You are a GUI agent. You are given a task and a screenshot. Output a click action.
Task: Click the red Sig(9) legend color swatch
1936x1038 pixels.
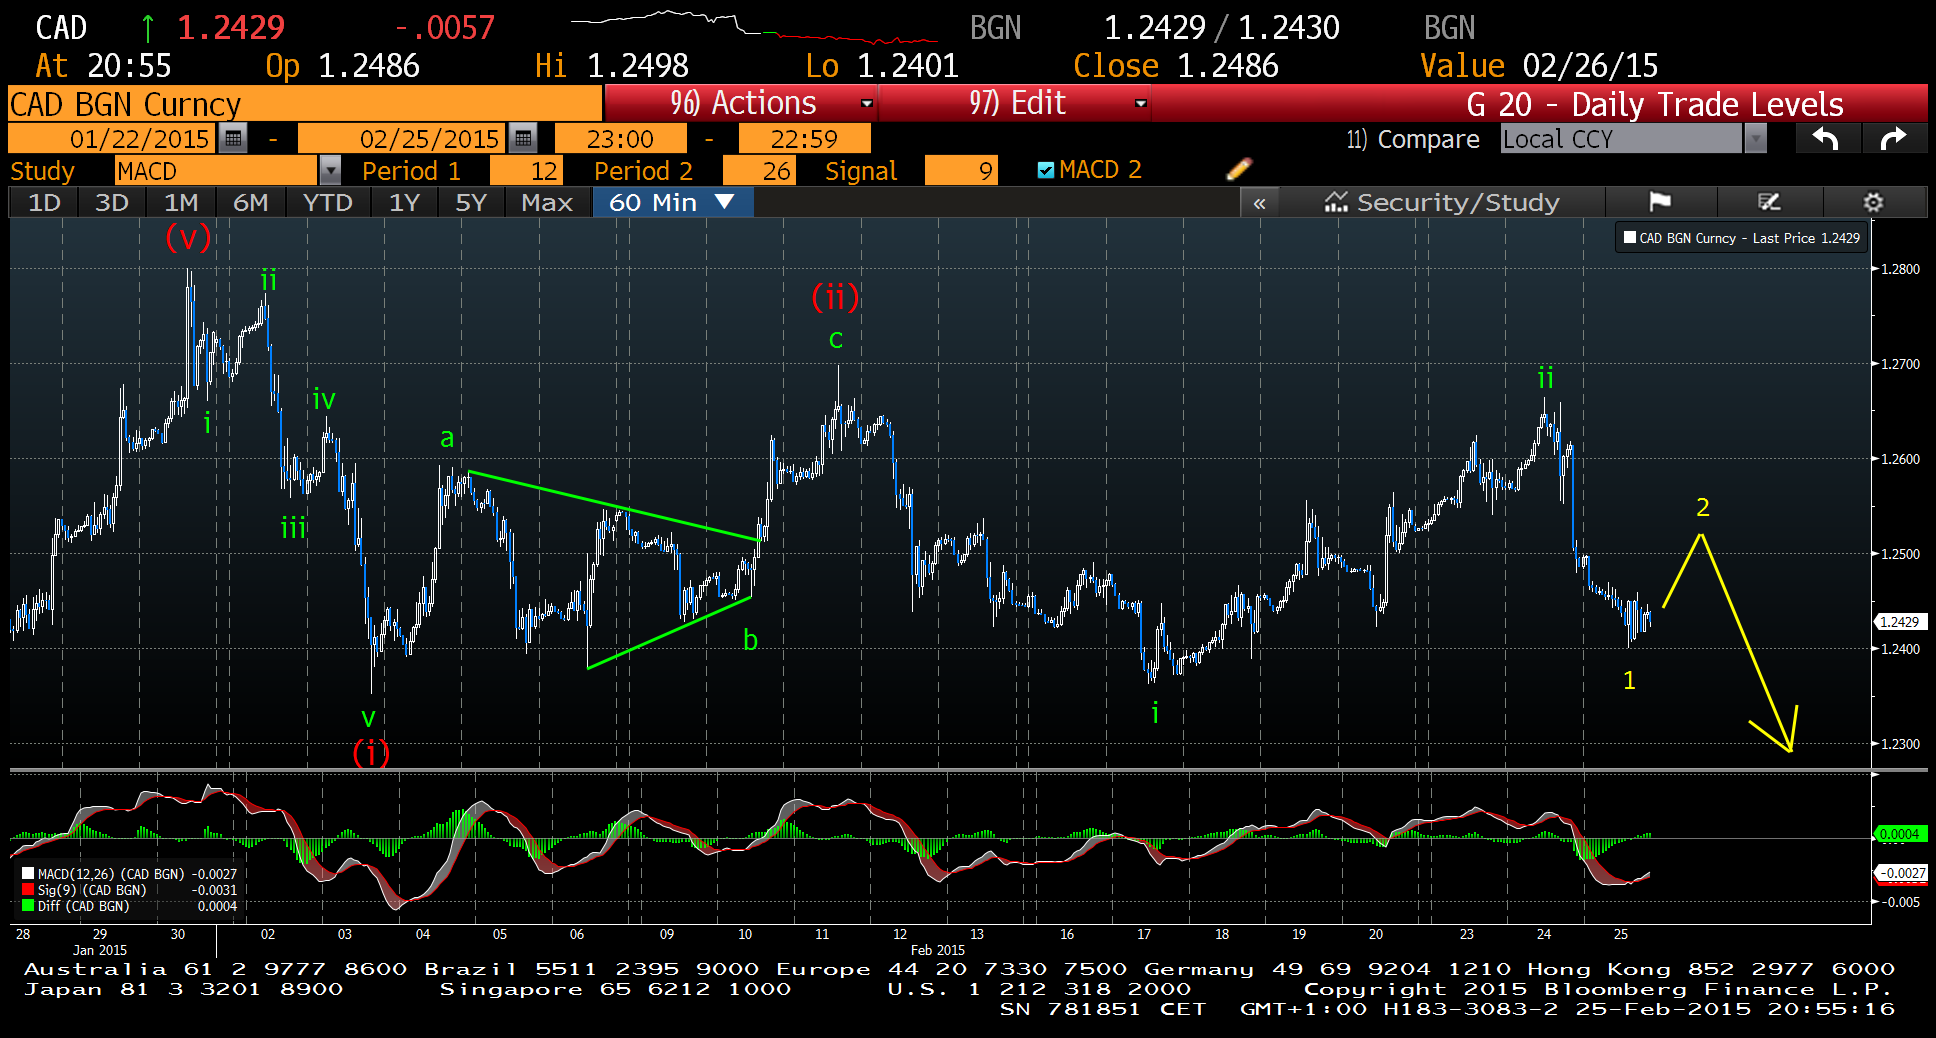pos(28,890)
